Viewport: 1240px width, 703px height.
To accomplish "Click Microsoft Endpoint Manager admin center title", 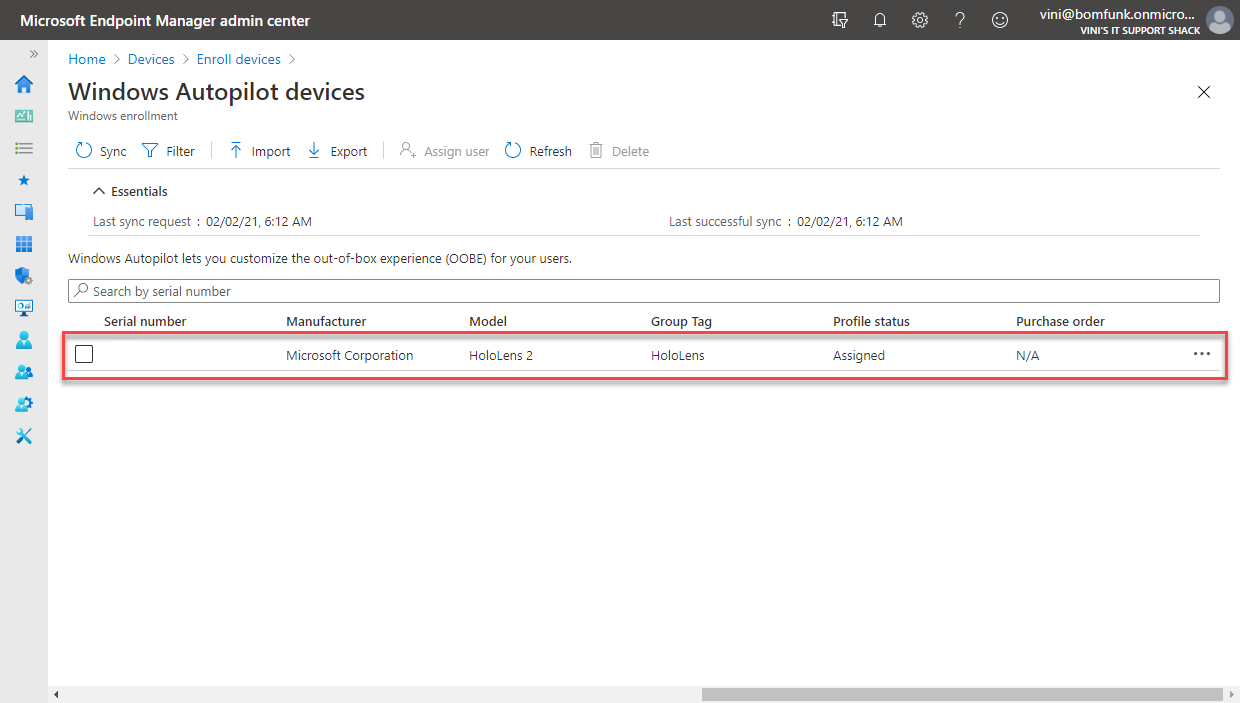I will click(x=165, y=20).
